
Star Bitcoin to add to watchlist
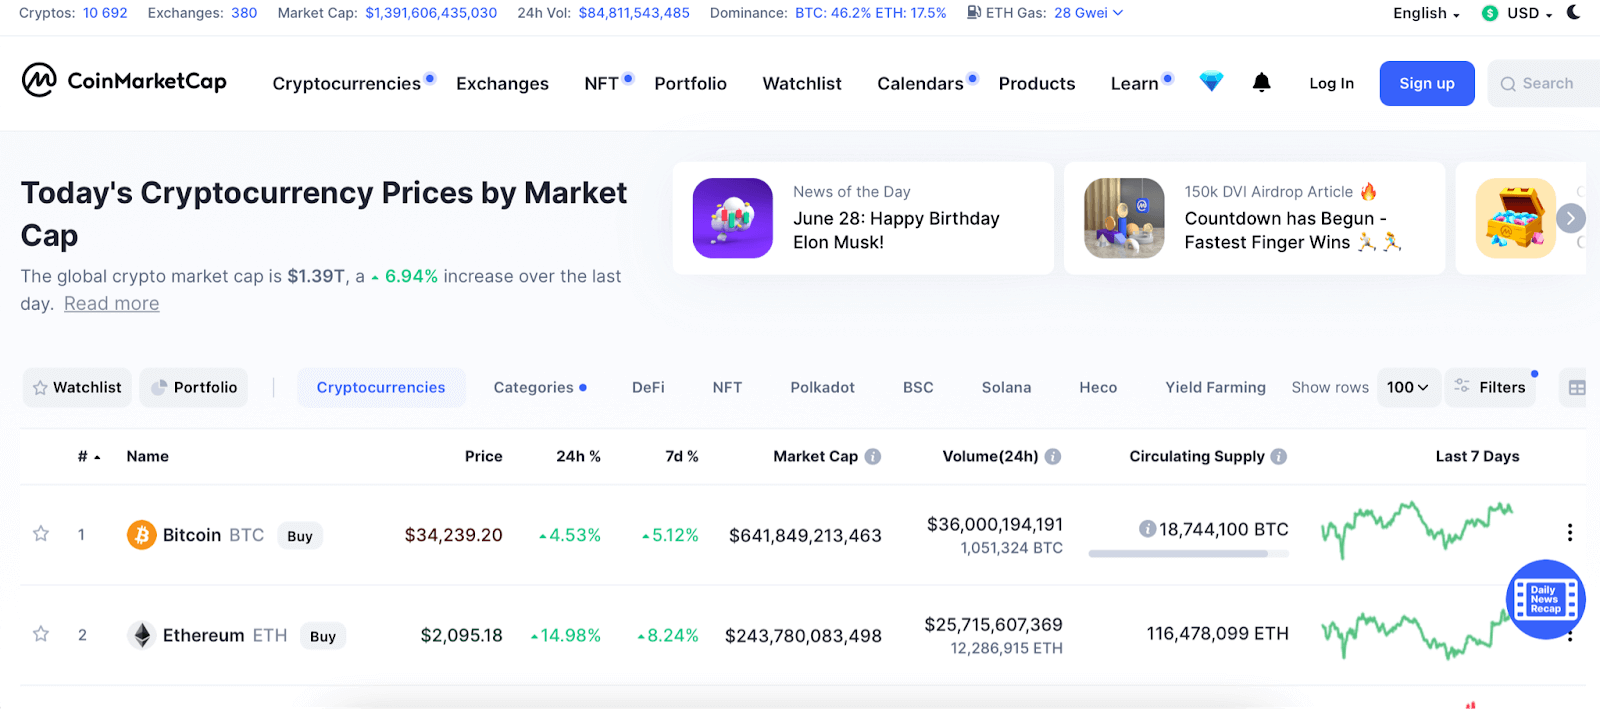(x=41, y=534)
